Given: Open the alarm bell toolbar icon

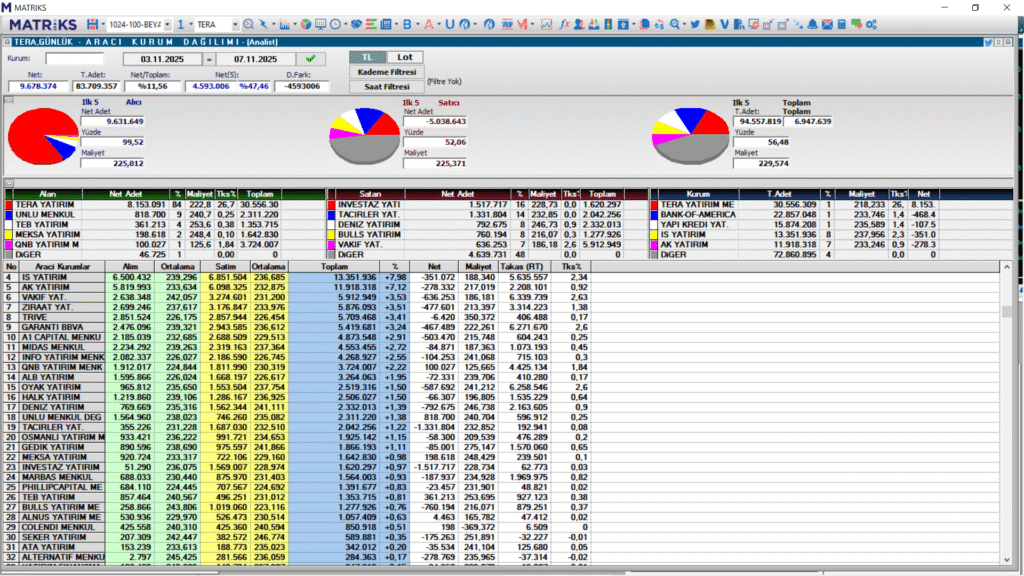Looking at the screenshot, I should [x=812, y=24].
